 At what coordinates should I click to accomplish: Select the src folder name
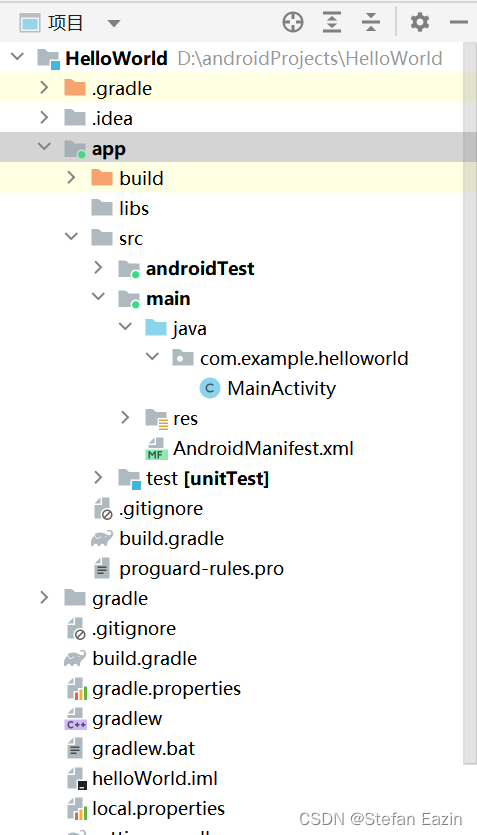tap(131, 239)
